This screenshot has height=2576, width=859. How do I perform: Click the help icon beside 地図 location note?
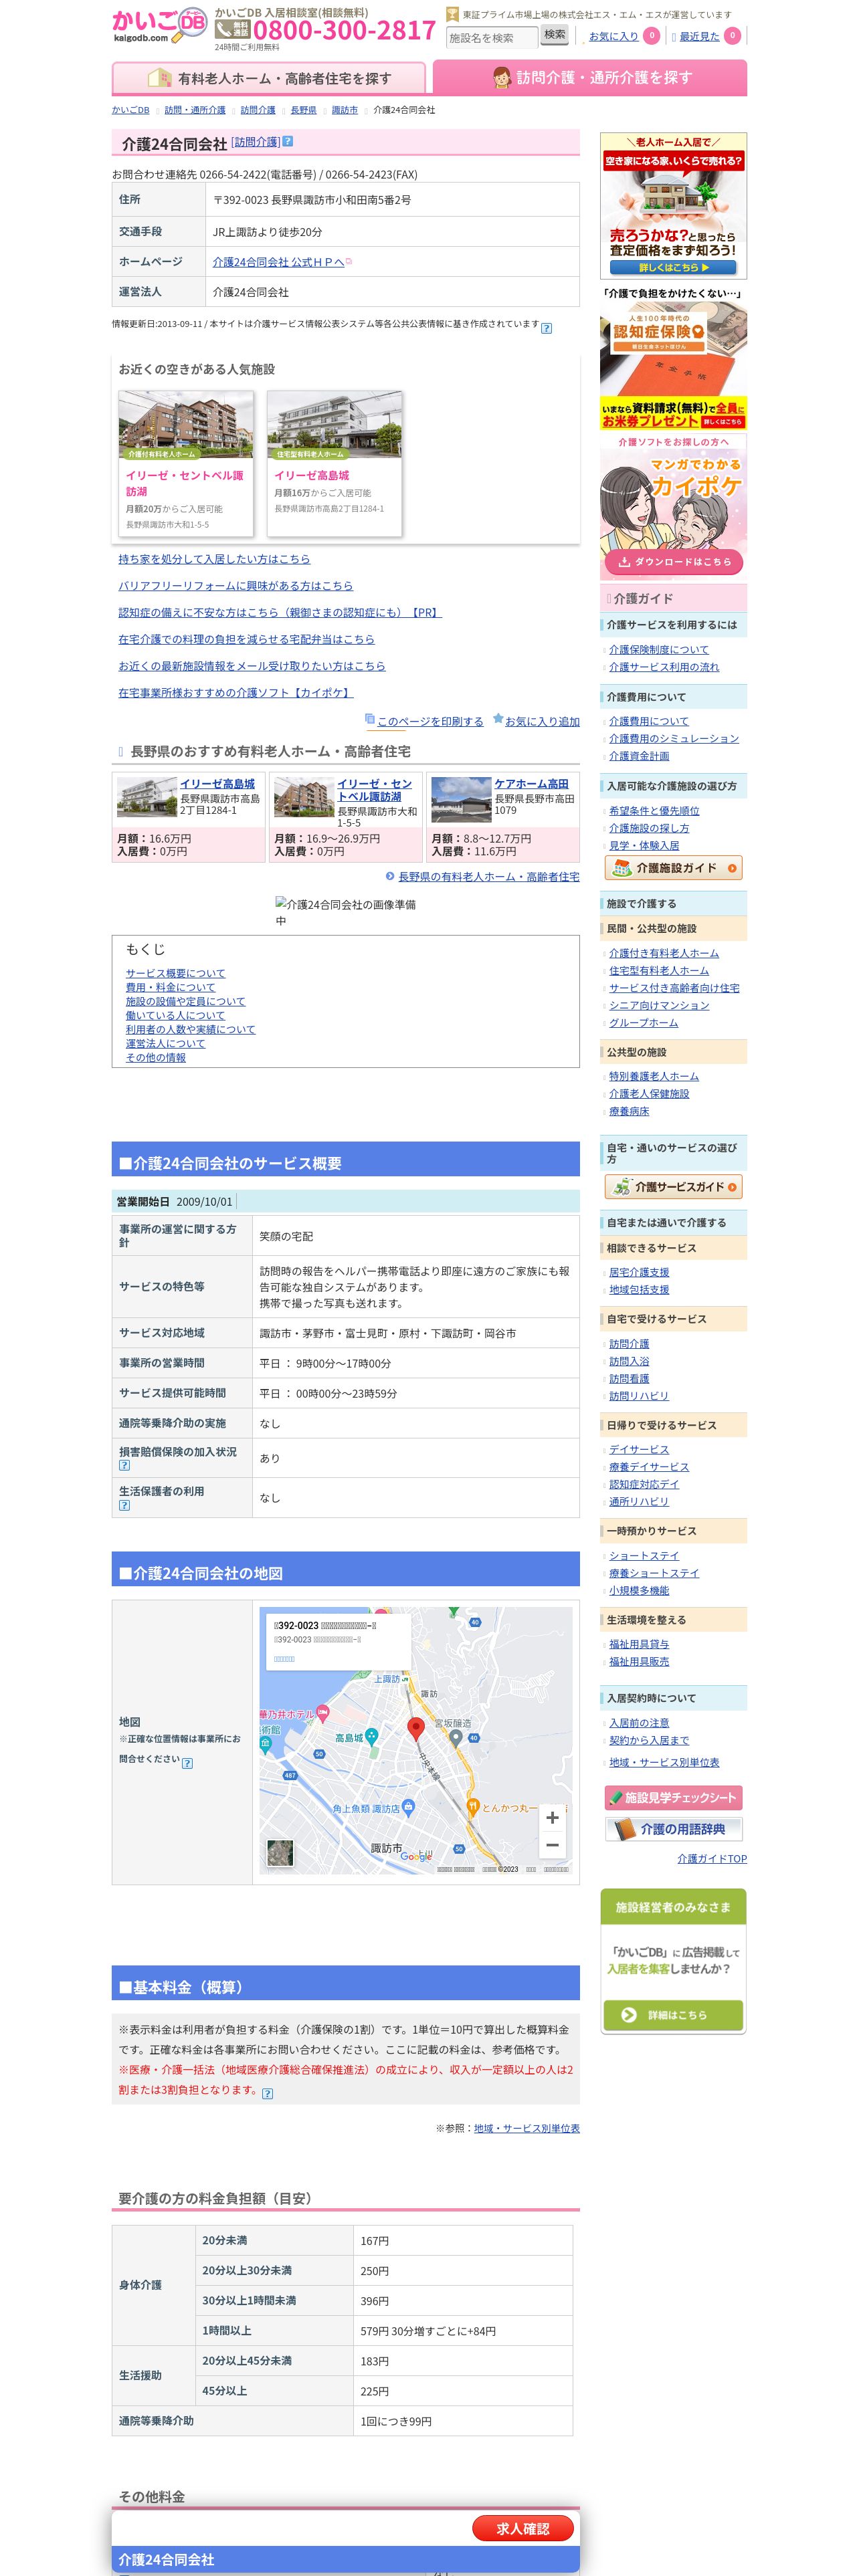click(x=187, y=1763)
